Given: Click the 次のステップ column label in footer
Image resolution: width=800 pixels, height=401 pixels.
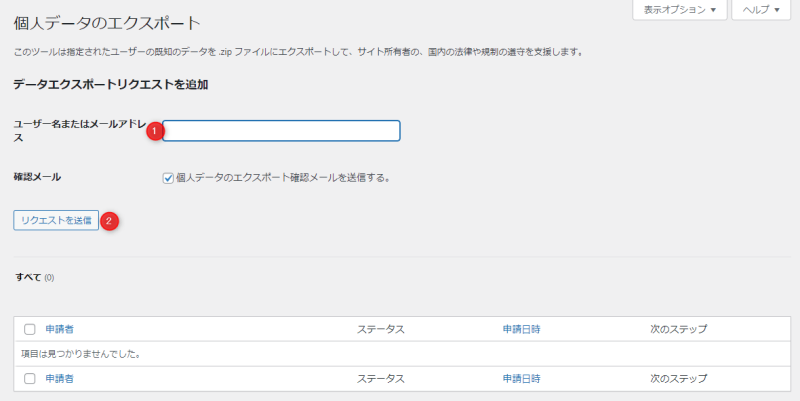Looking at the screenshot, I should [x=678, y=379].
